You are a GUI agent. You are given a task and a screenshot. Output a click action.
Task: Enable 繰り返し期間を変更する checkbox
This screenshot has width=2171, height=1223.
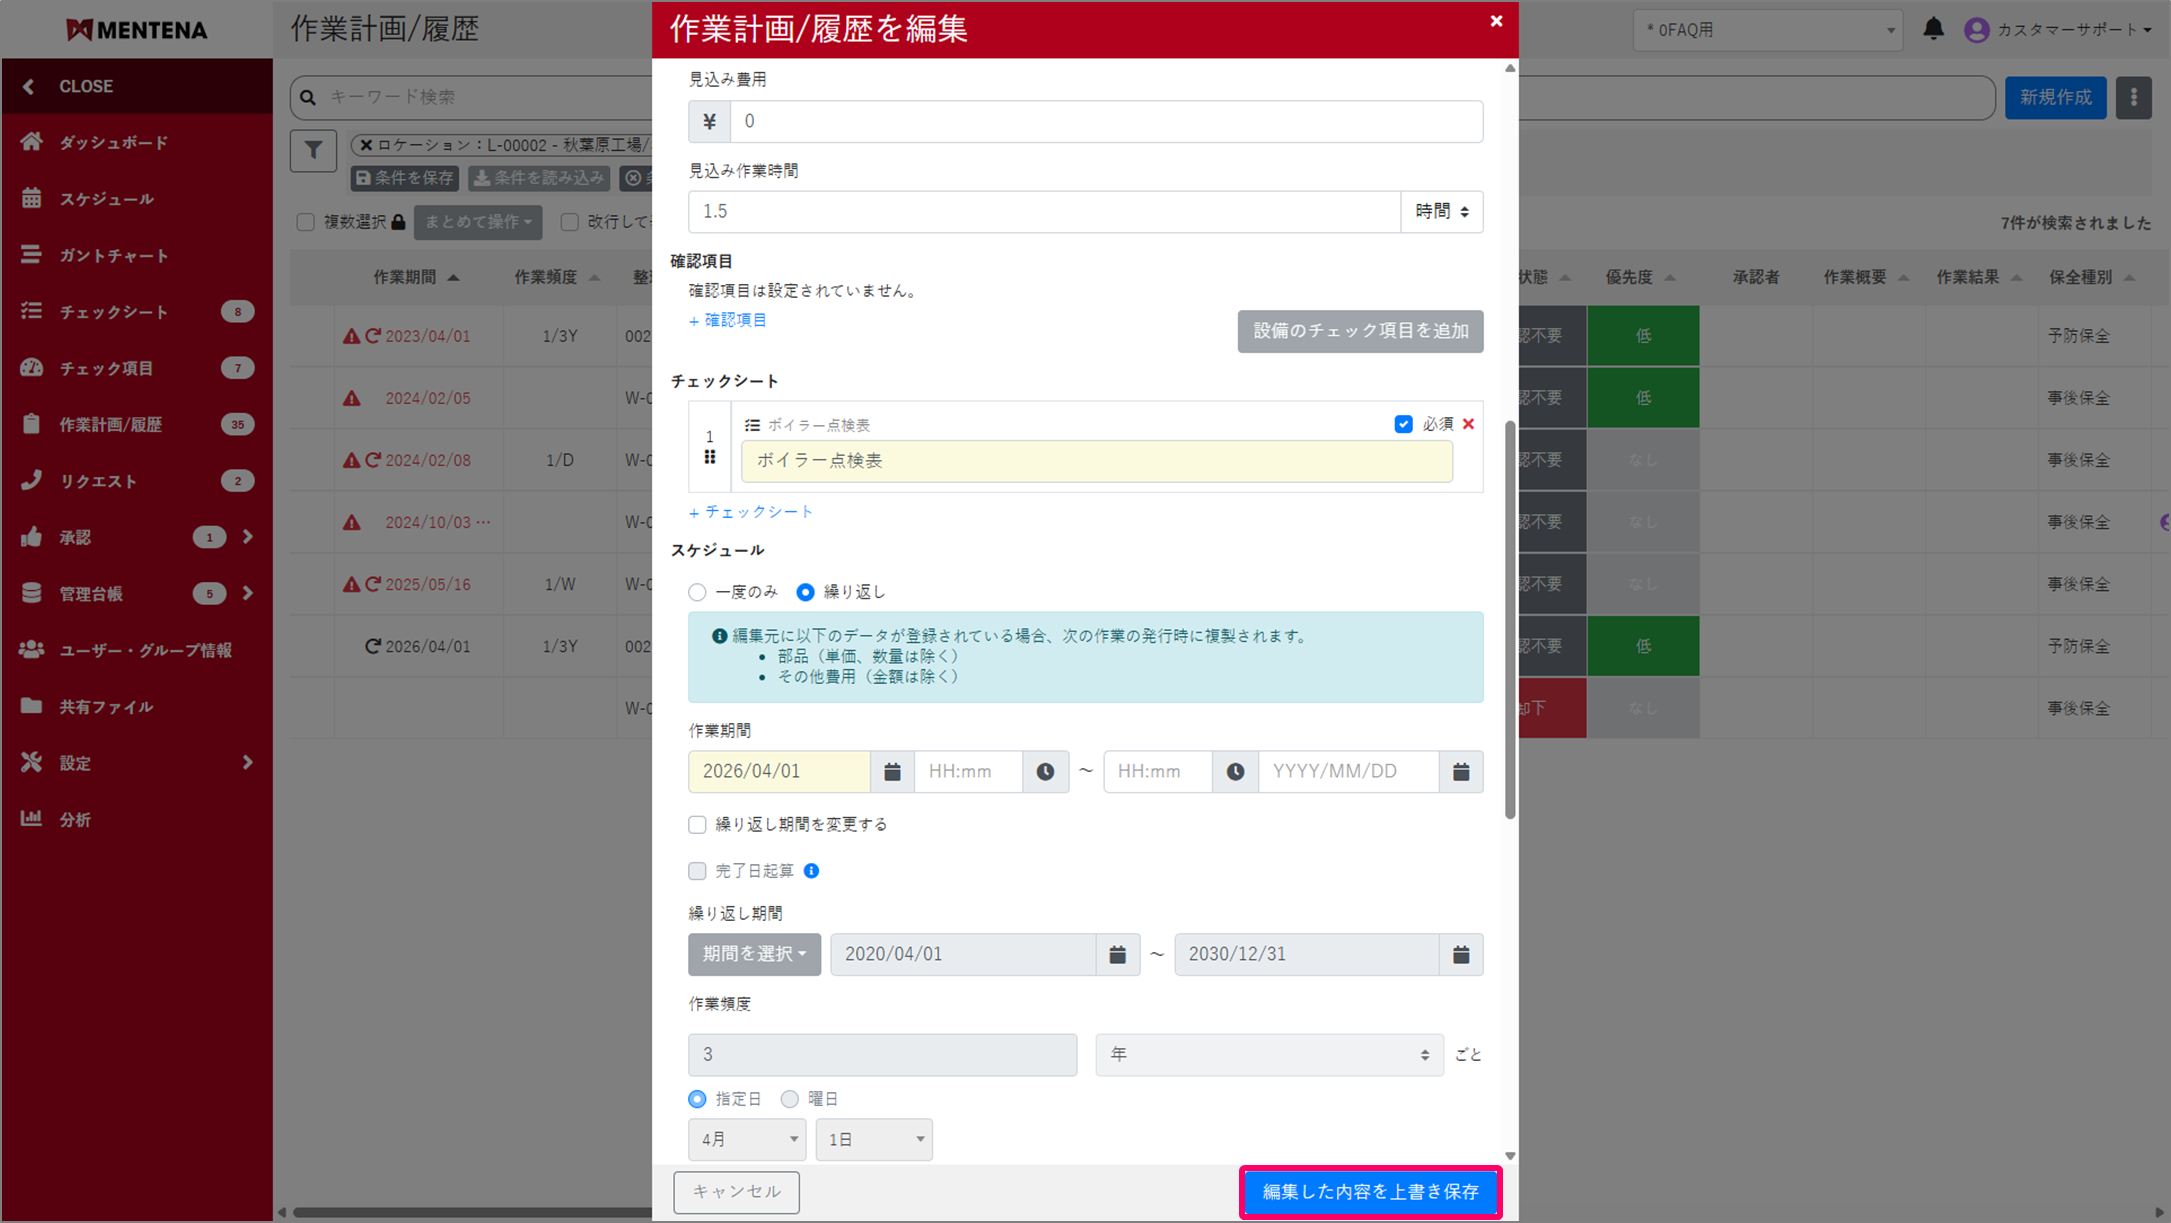[697, 825]
